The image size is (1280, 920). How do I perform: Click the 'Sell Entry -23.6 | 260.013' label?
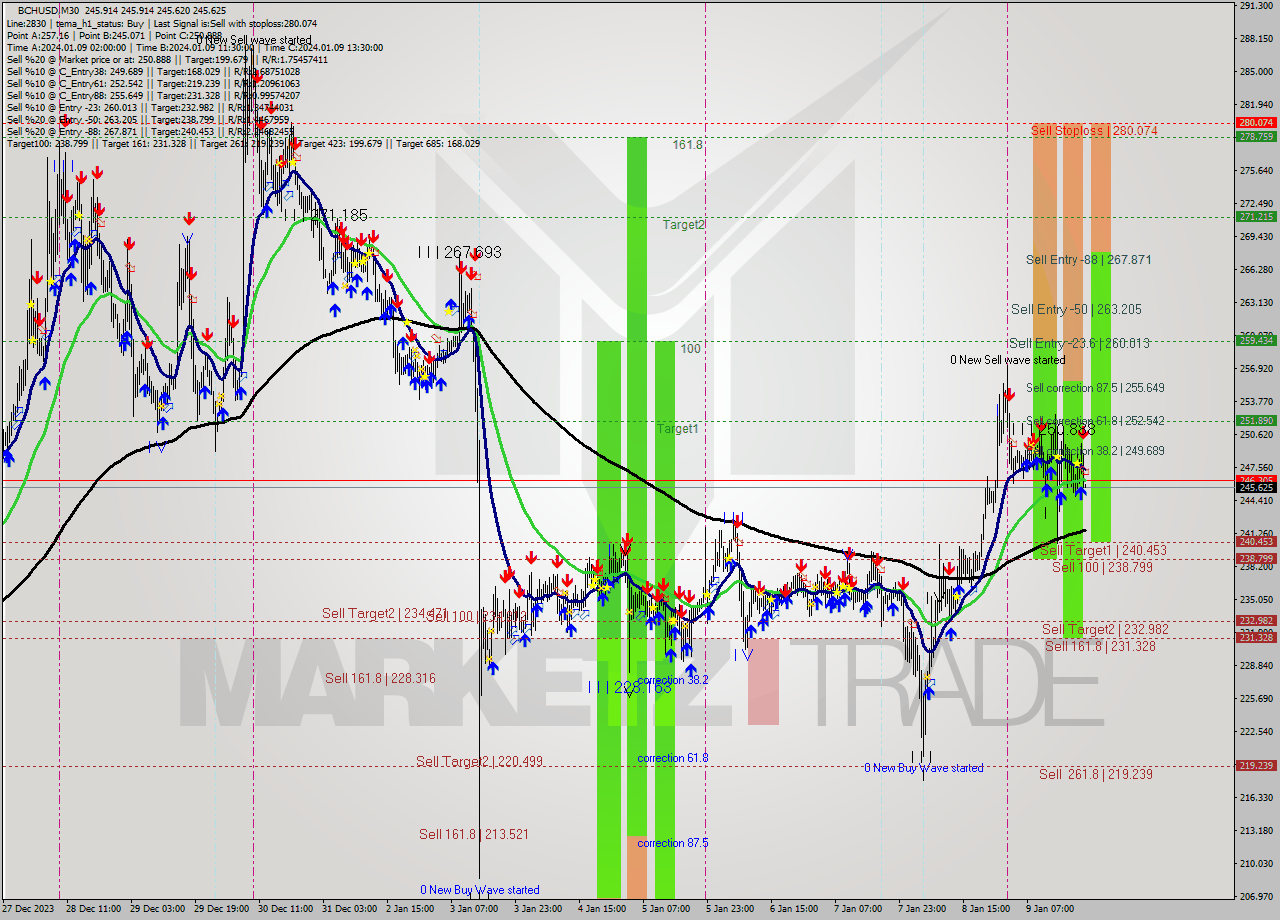pos(1079,344)
